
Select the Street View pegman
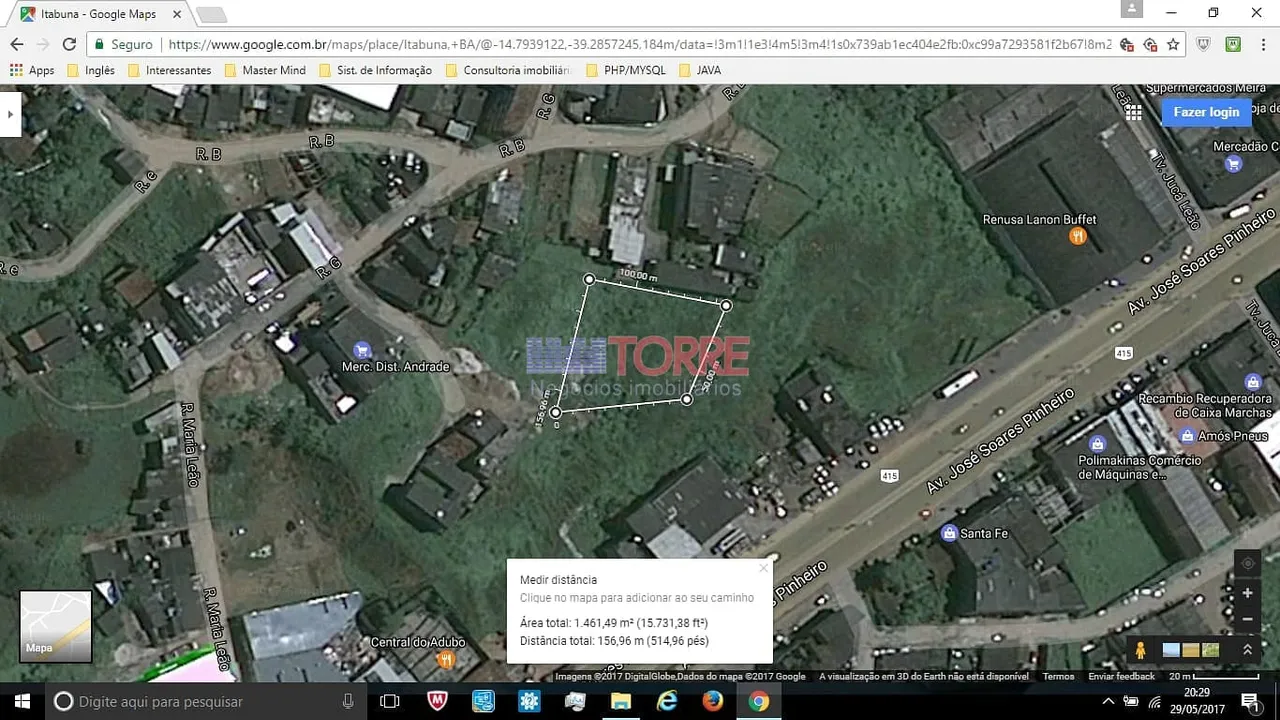coord(1140,650)
